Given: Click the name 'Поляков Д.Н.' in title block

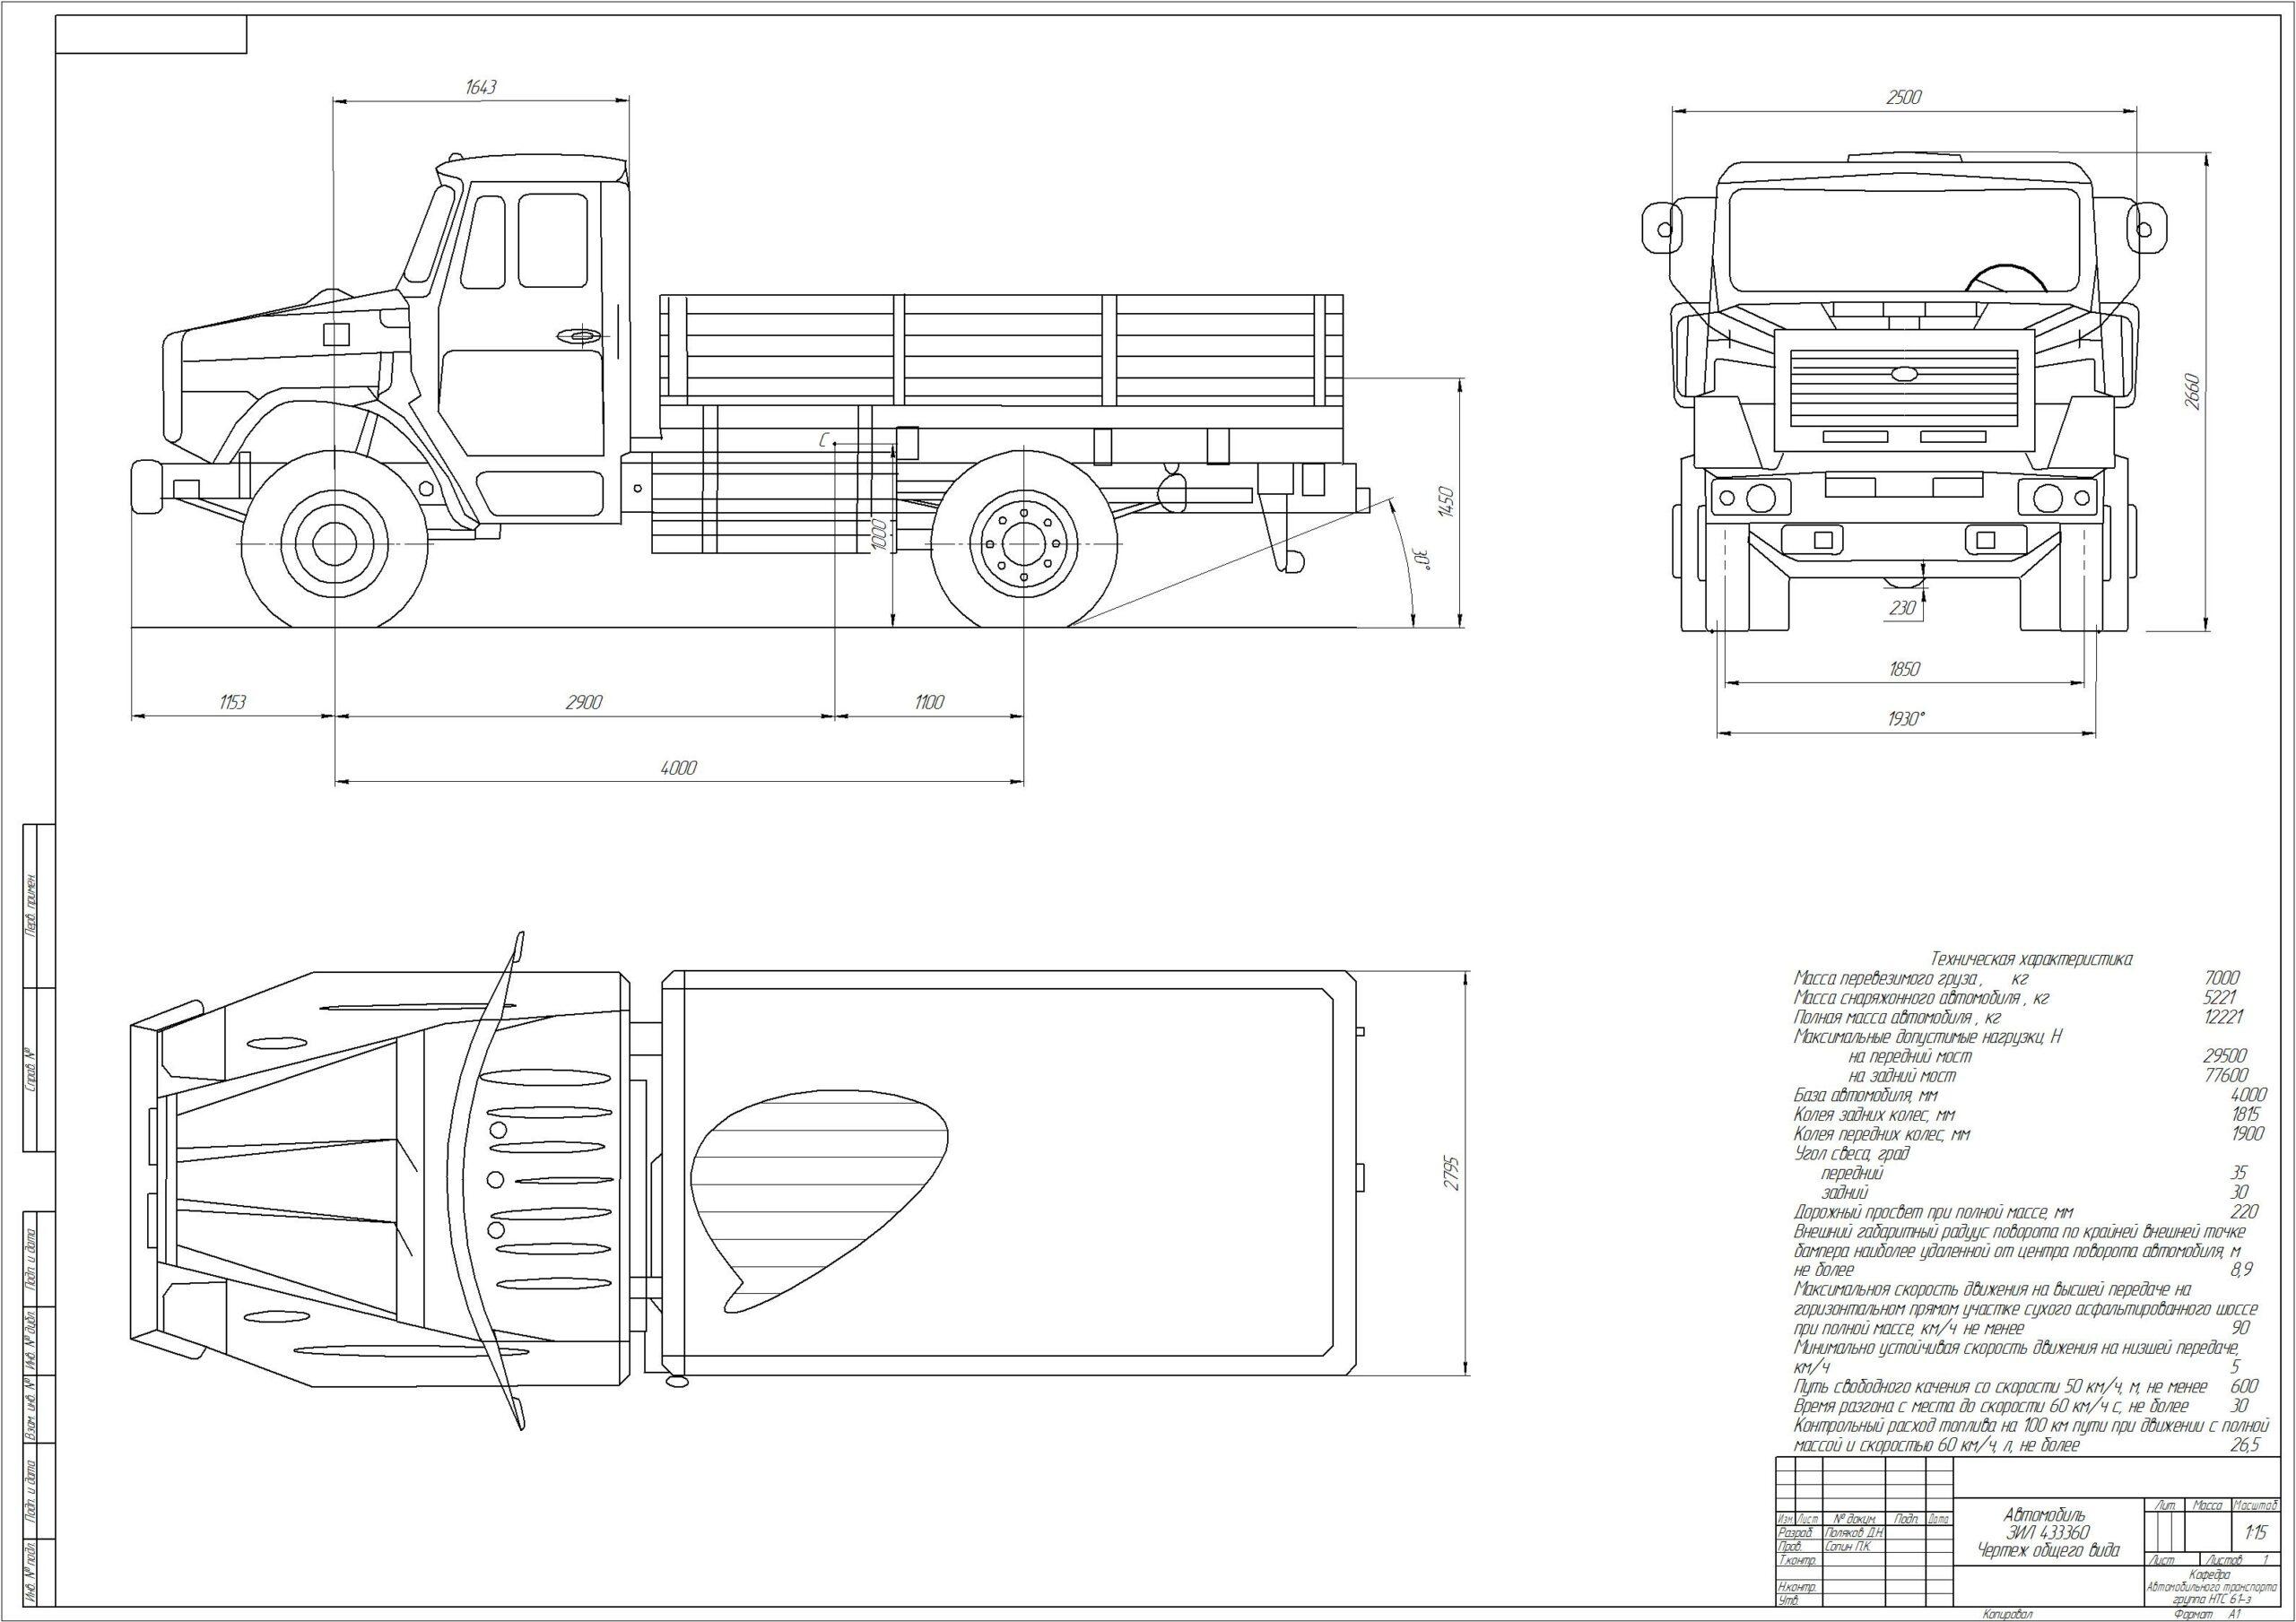Looking at the screenshot, I should (1855, 1533).
